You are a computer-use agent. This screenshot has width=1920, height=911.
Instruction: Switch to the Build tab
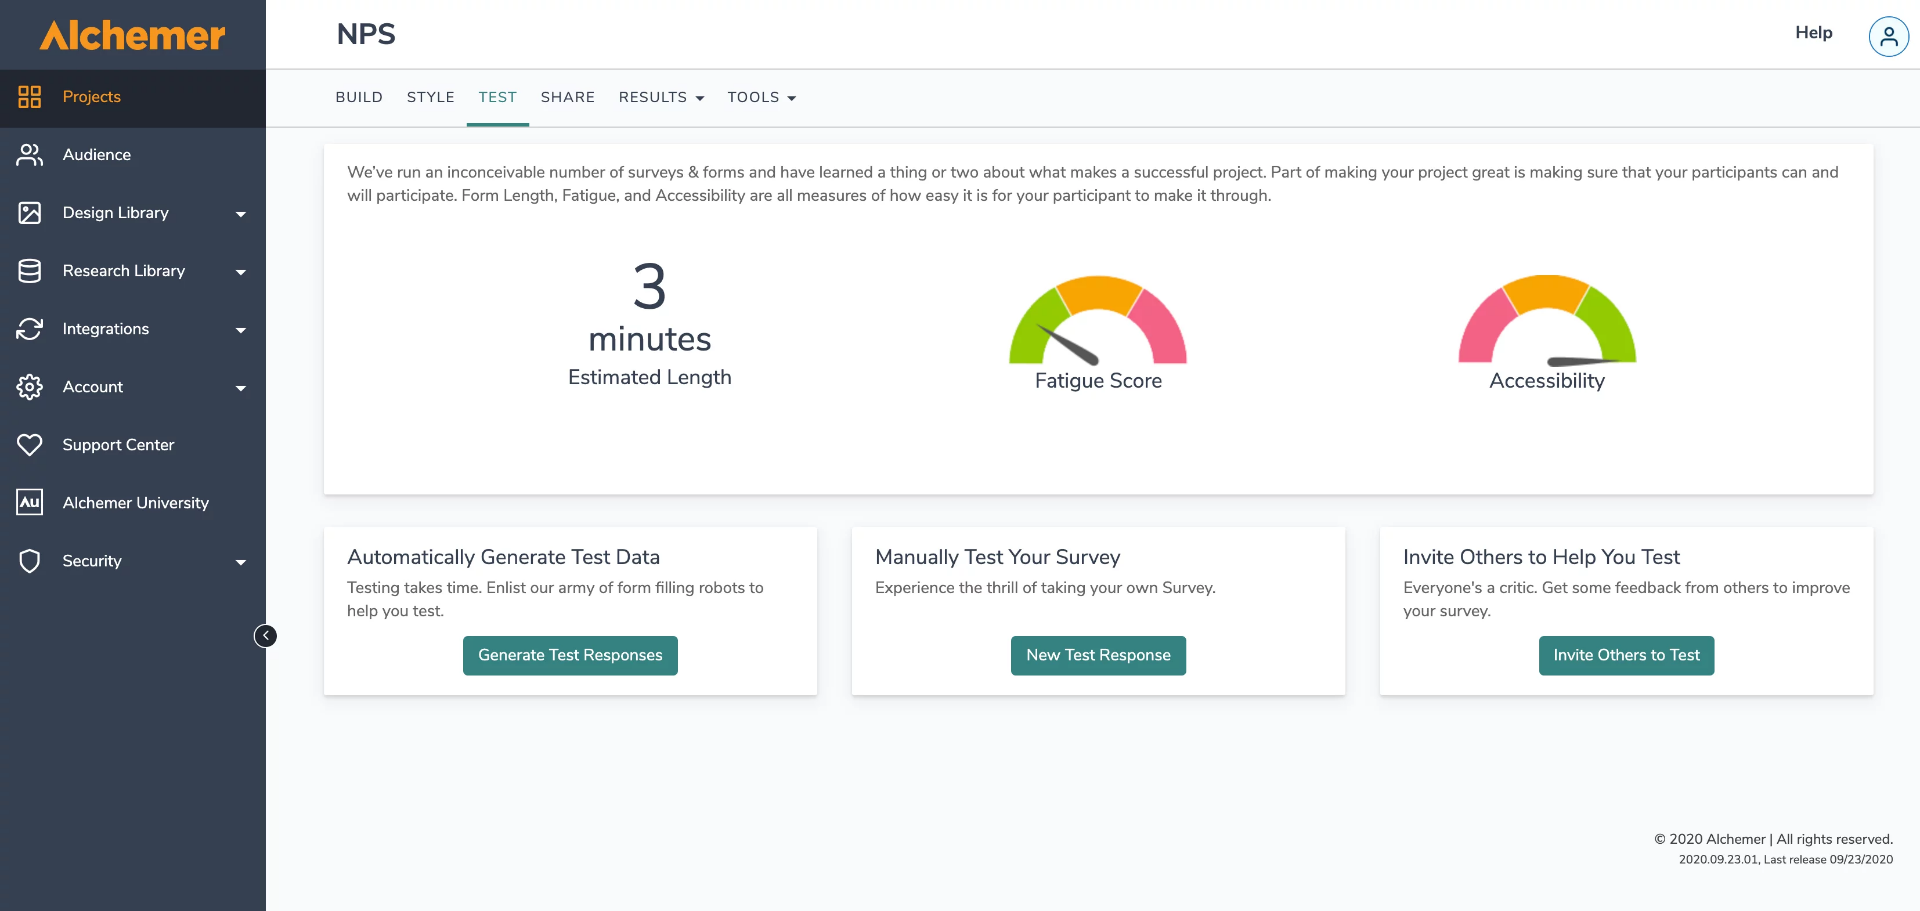point(359,97)
